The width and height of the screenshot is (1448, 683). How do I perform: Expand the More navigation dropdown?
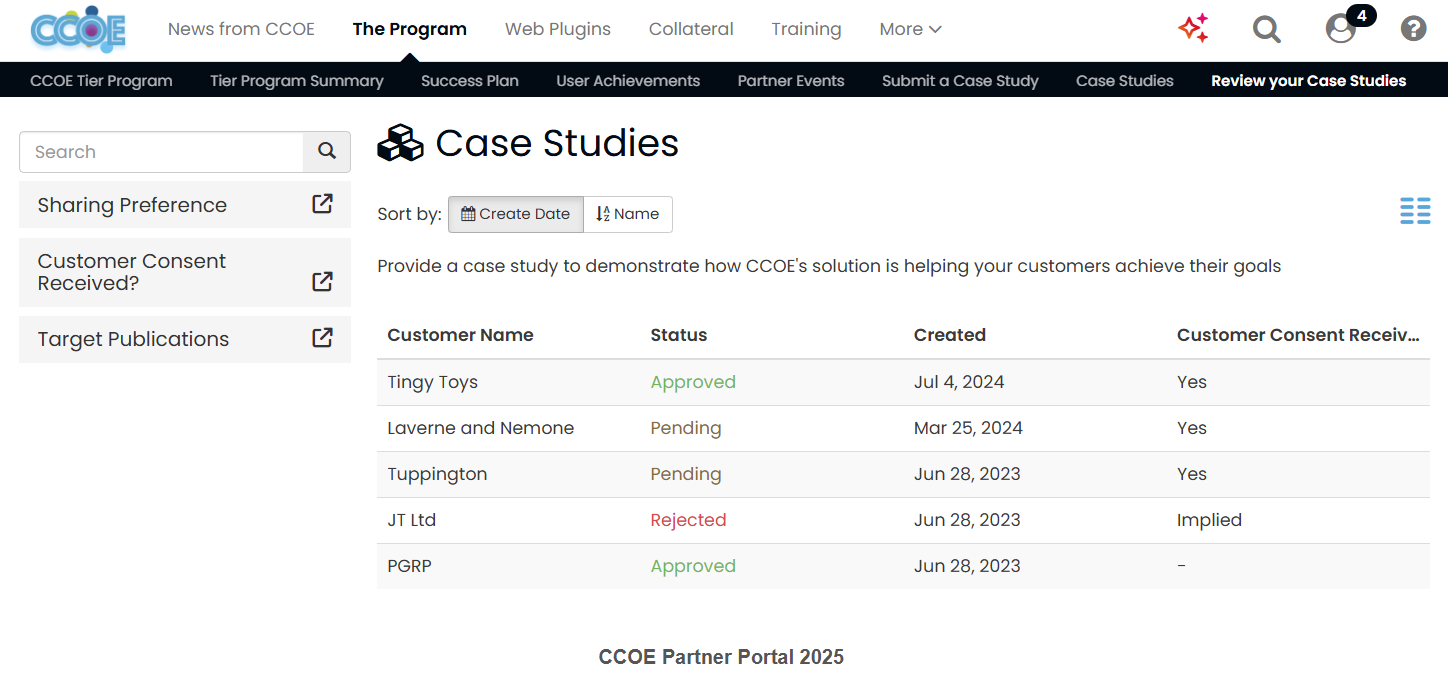[910, 30]
